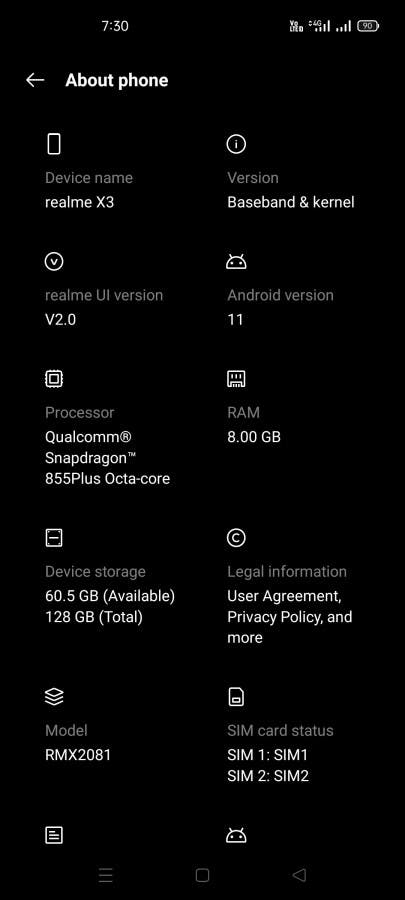View 60.5 GB available device storage

click(x=110, y=596)
